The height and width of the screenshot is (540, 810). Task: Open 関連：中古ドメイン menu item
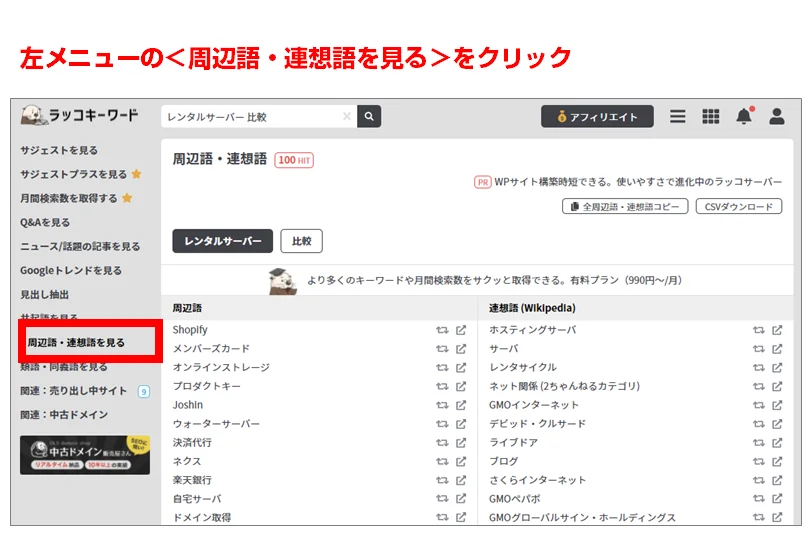tap(64, 415)
